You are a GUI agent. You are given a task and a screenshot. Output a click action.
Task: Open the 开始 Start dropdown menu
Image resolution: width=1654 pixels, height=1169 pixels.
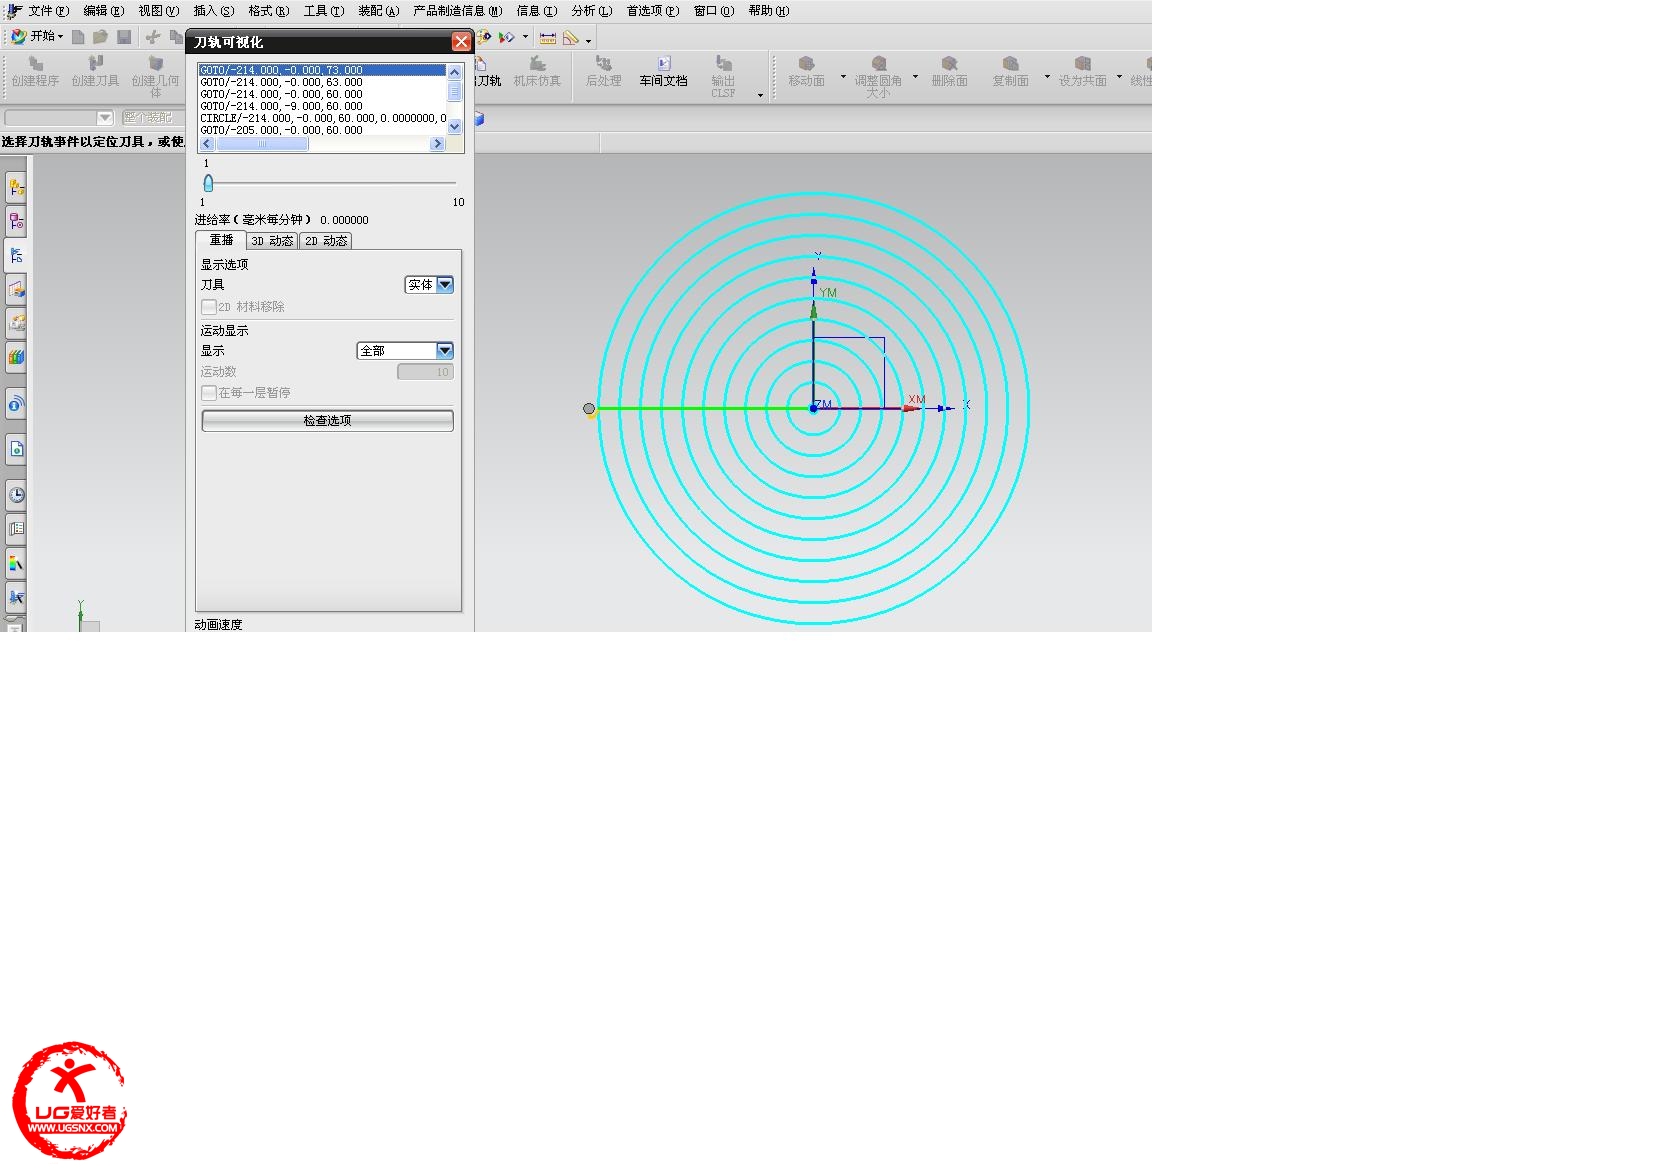[37, 36]
